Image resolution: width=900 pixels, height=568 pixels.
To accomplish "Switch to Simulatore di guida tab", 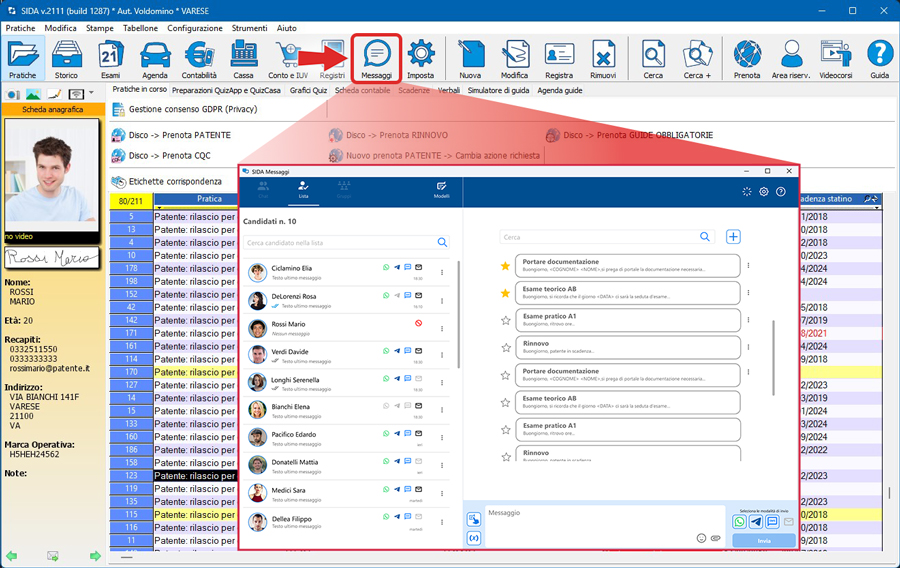I will (497, 90).
